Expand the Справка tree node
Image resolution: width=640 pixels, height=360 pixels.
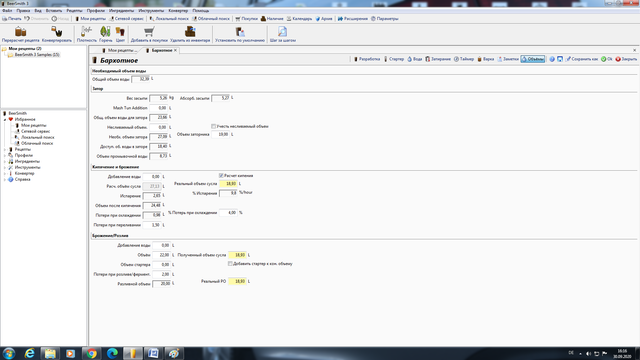(x=5, y=179)
